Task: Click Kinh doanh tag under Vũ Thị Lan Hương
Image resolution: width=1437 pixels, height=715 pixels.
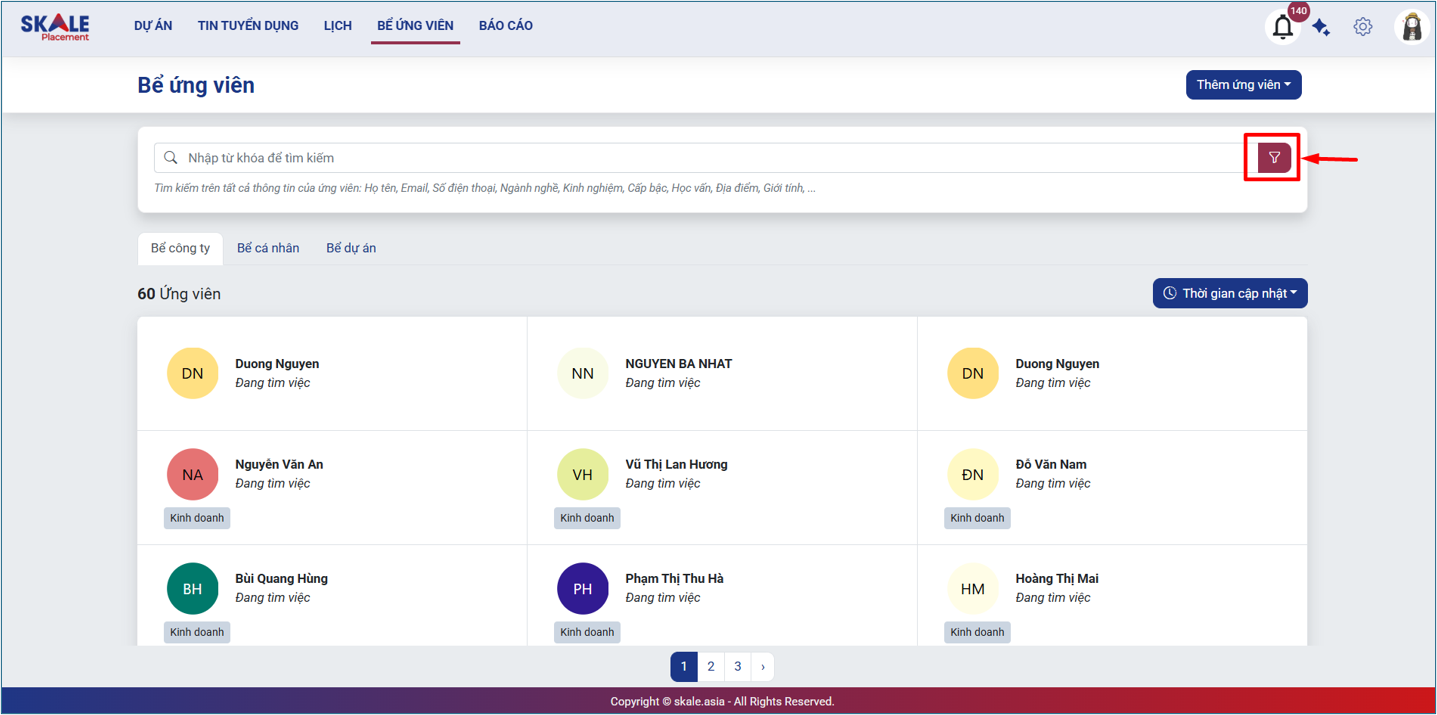Action: (587, 518)
